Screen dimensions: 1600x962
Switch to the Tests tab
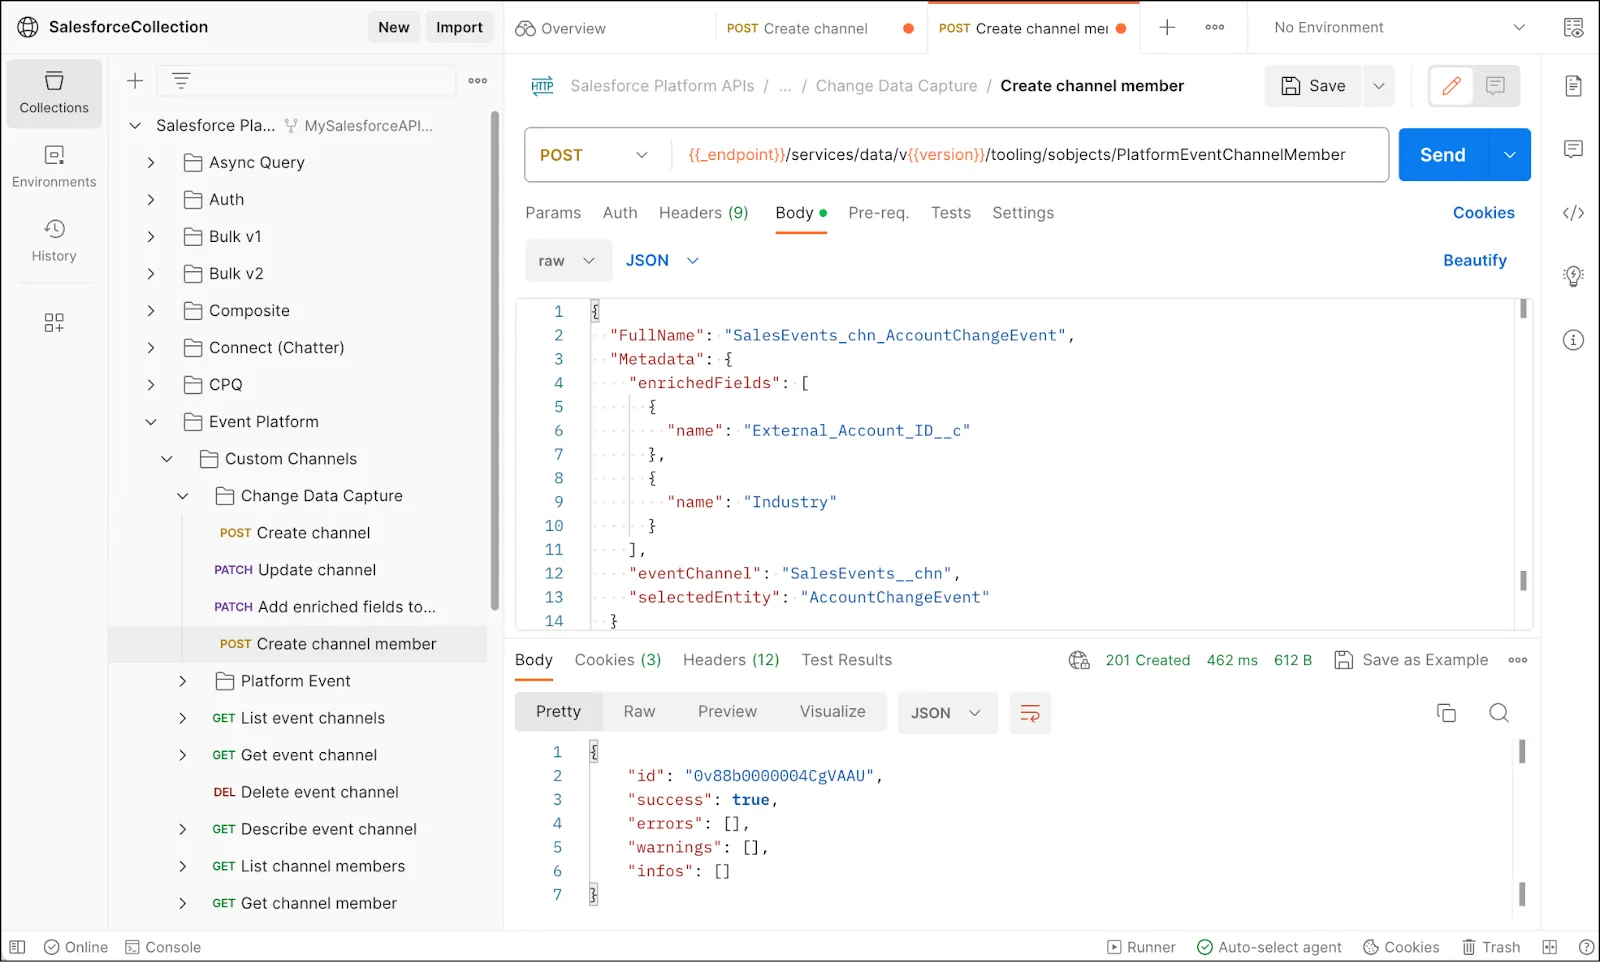951,213
